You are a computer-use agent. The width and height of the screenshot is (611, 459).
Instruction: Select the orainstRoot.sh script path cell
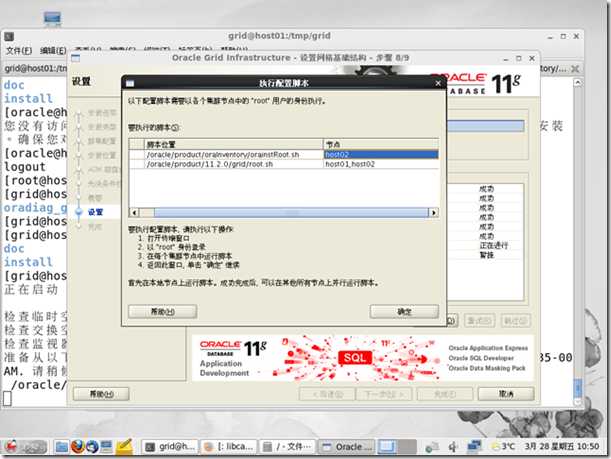point(233,155)
